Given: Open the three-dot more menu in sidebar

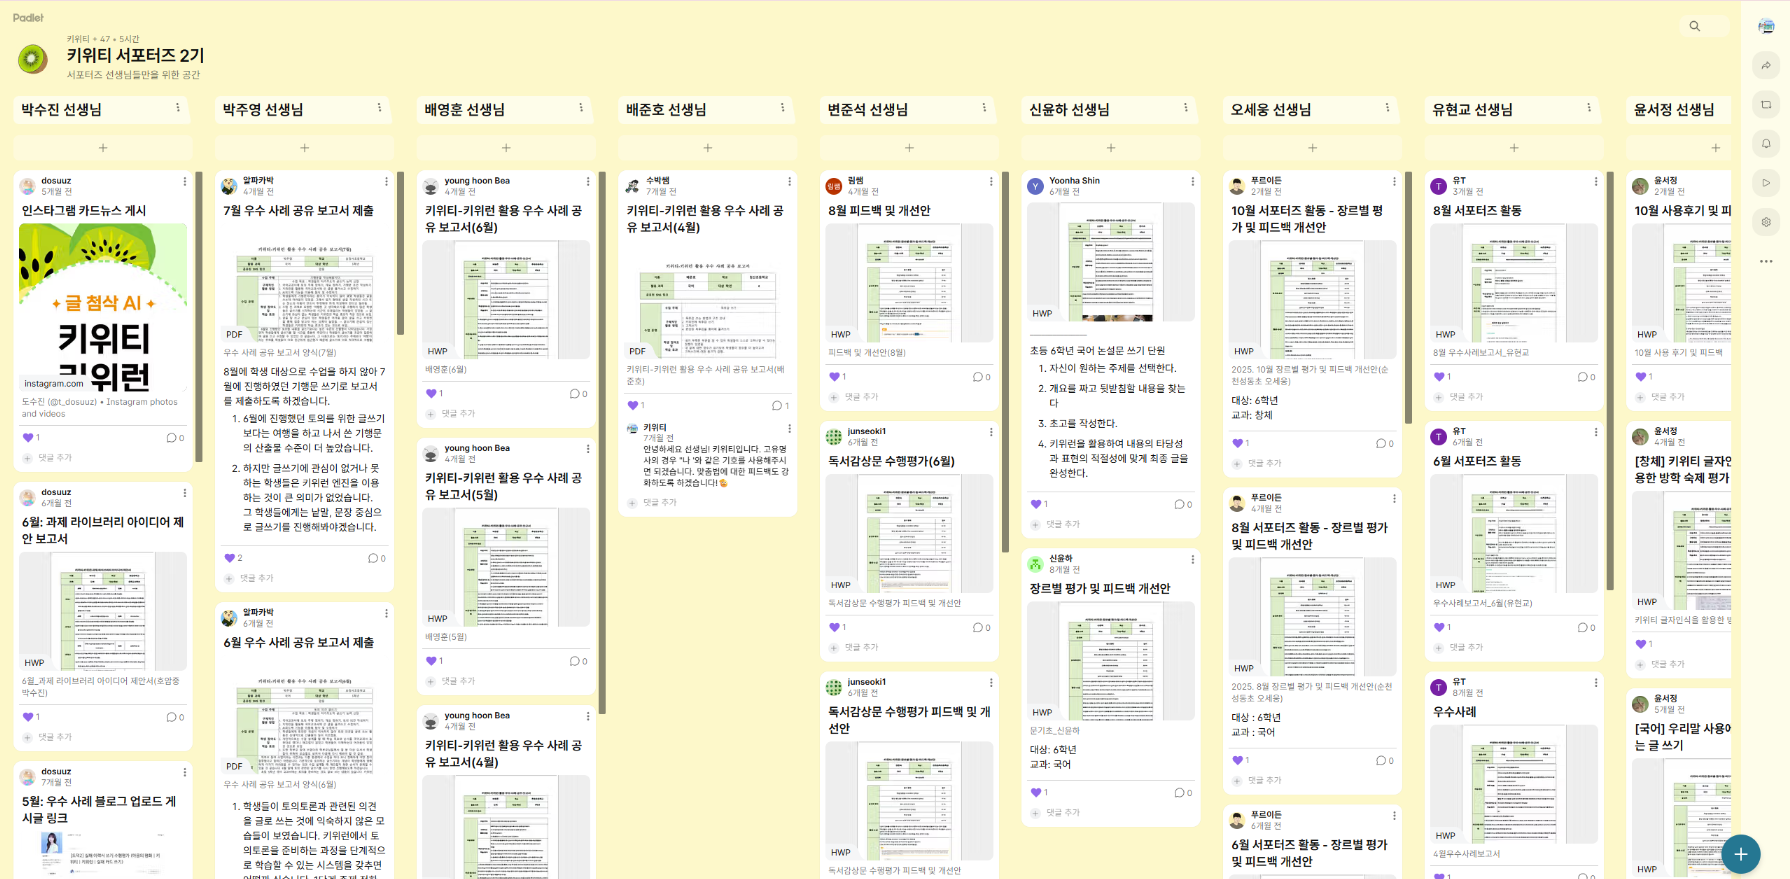Looking at the screenshot, I should click(1766, 261).
